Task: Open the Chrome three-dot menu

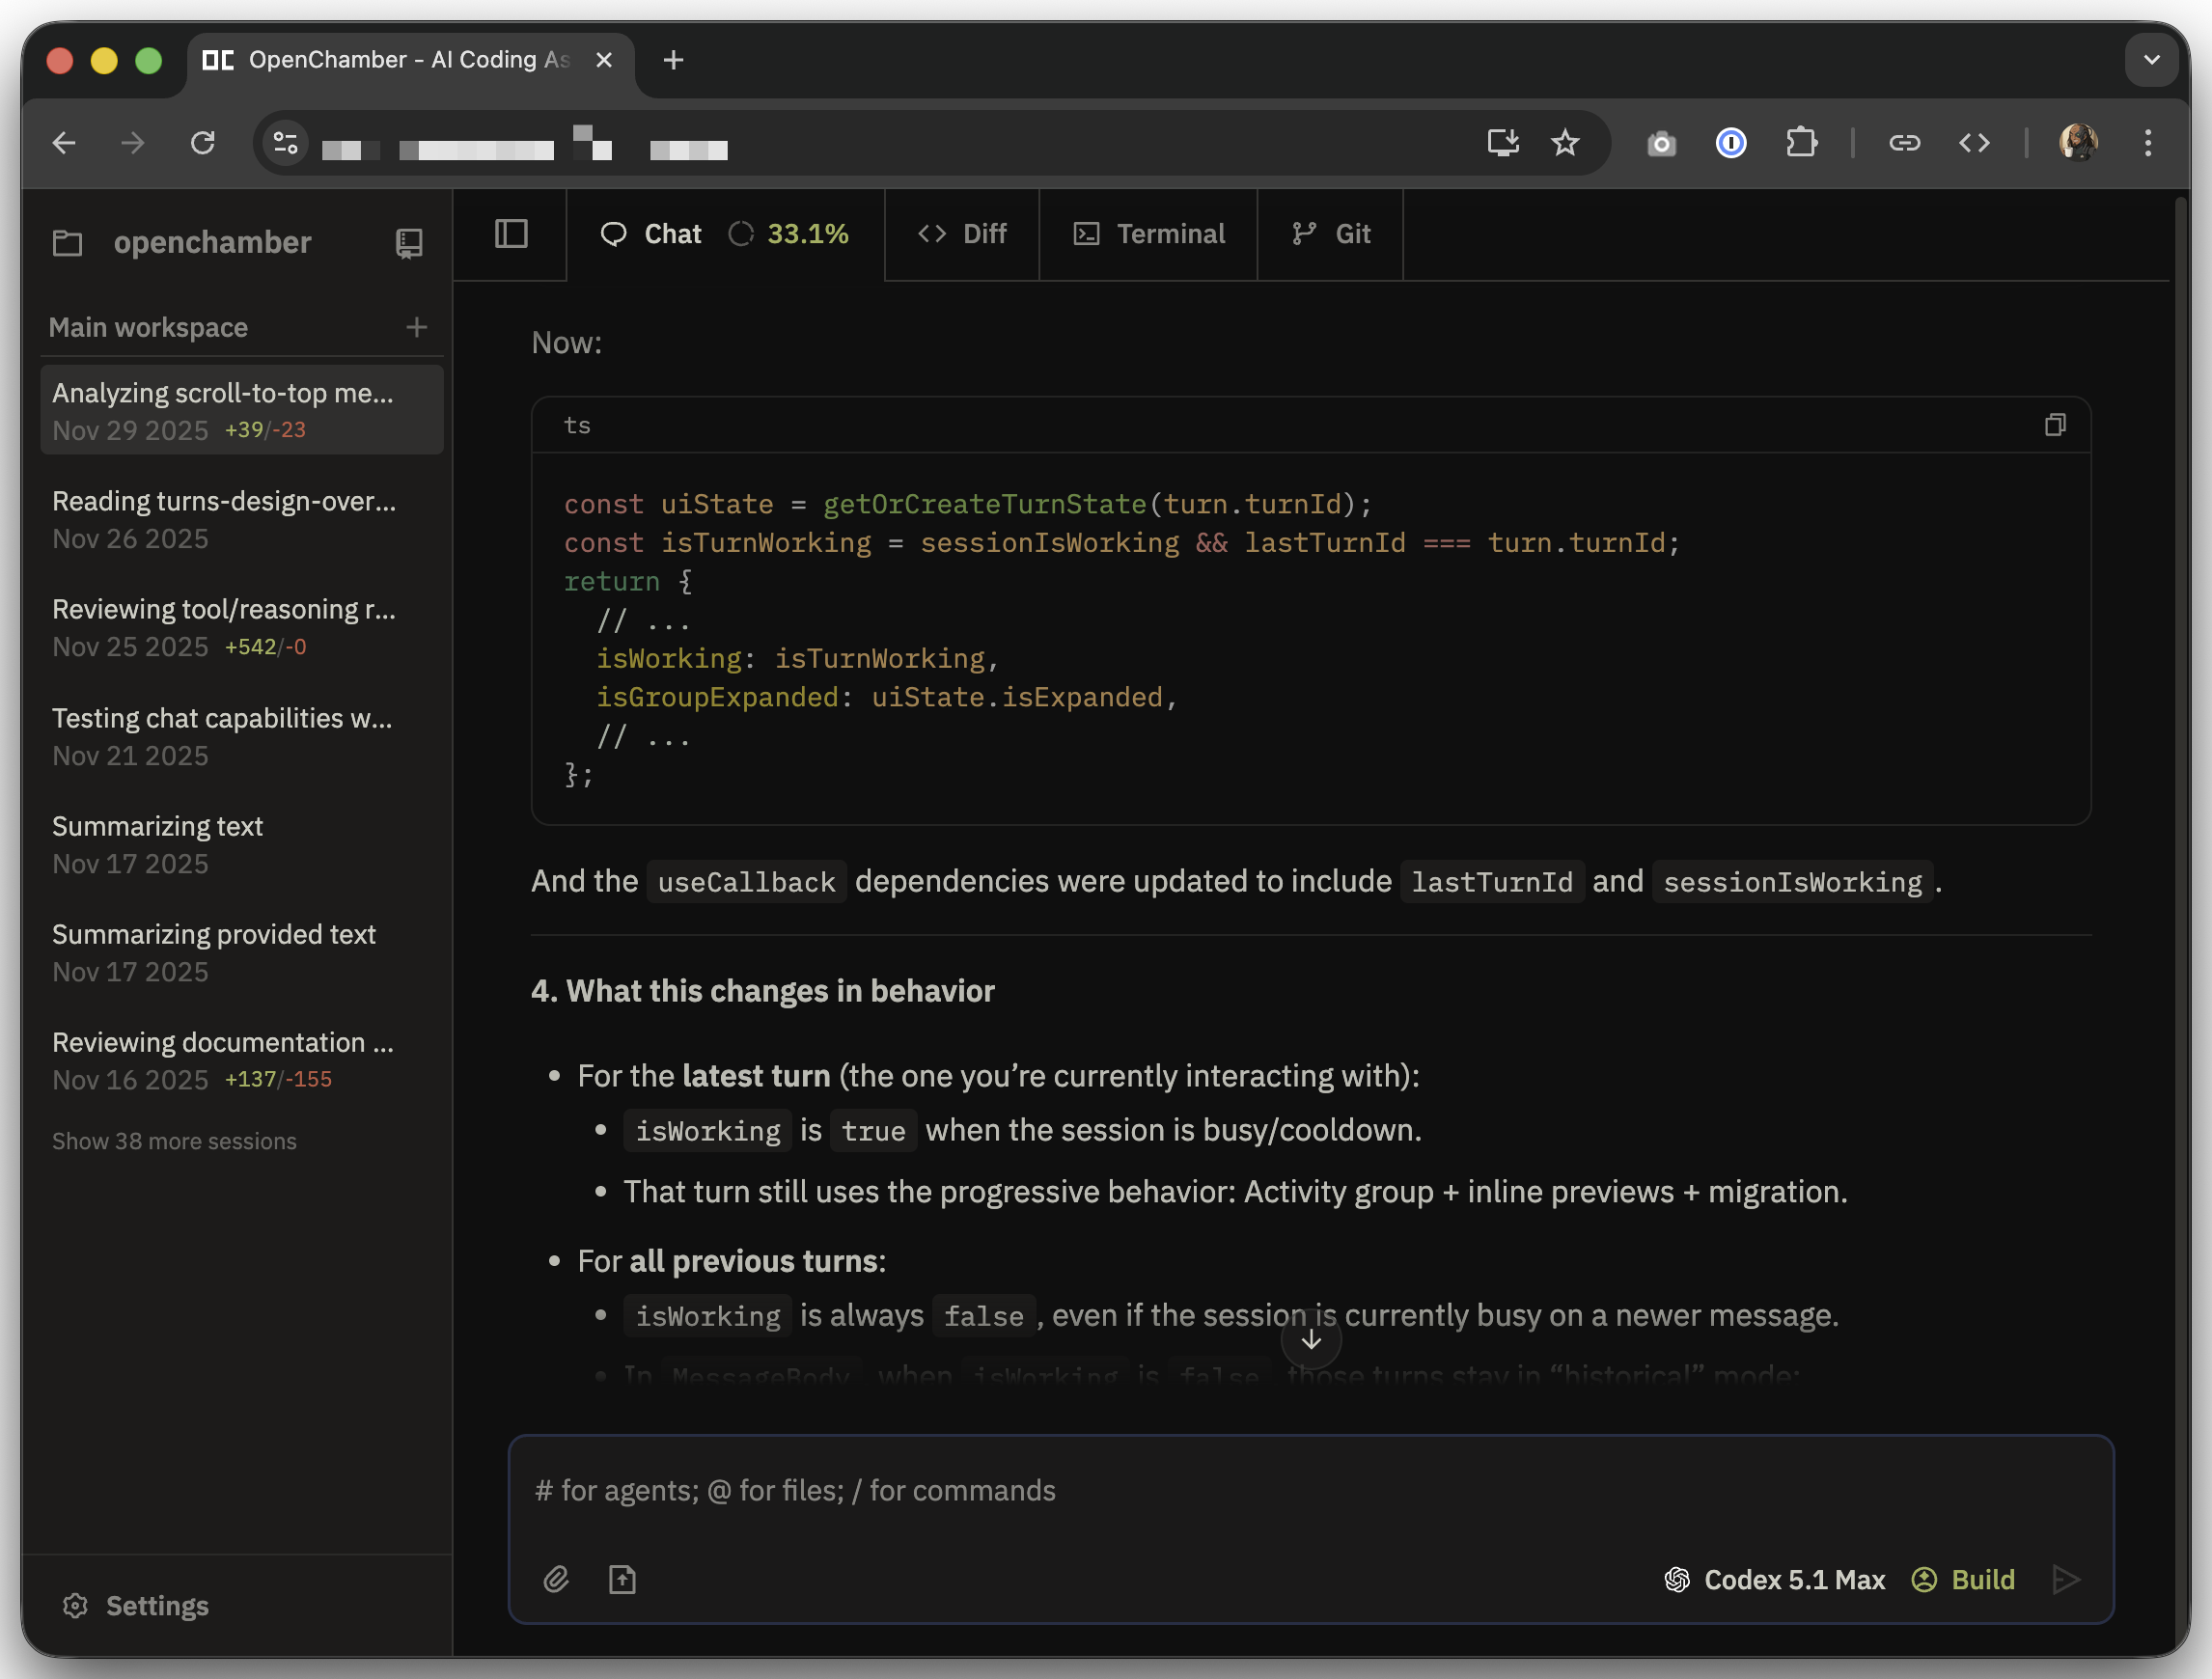Action: [2148, 143]
